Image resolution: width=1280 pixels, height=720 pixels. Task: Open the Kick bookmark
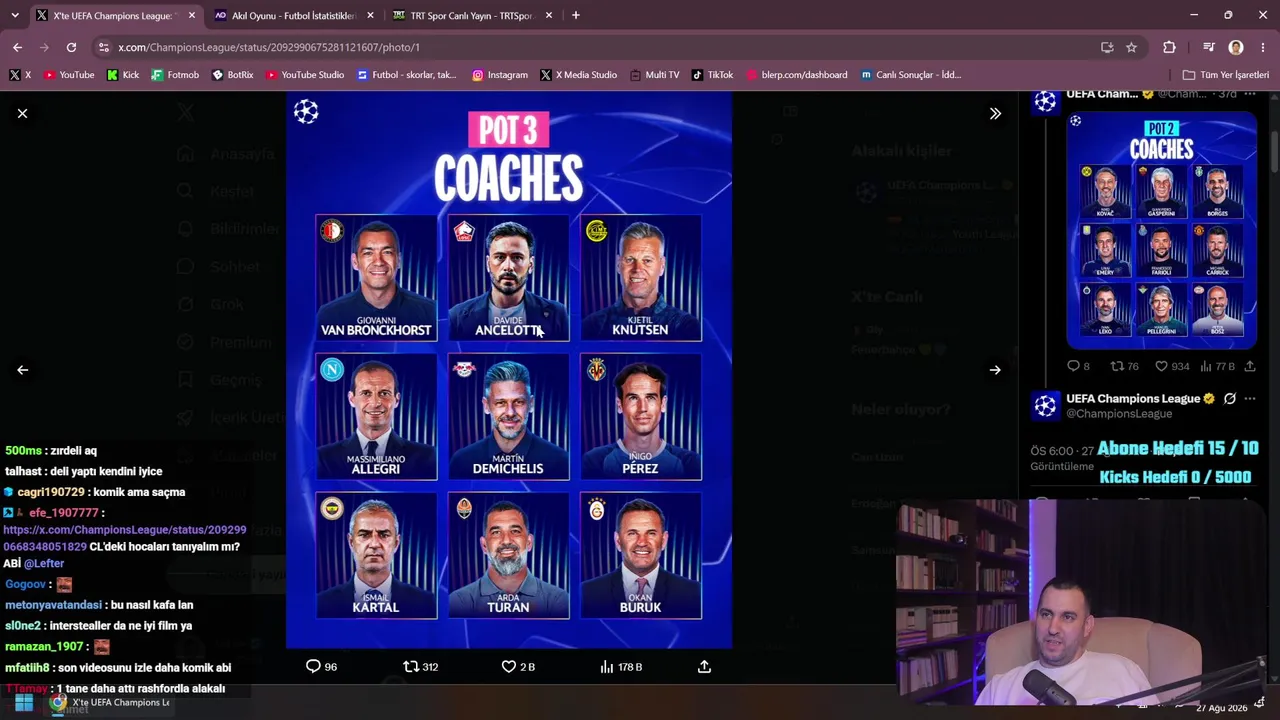(x=123, y=75)
